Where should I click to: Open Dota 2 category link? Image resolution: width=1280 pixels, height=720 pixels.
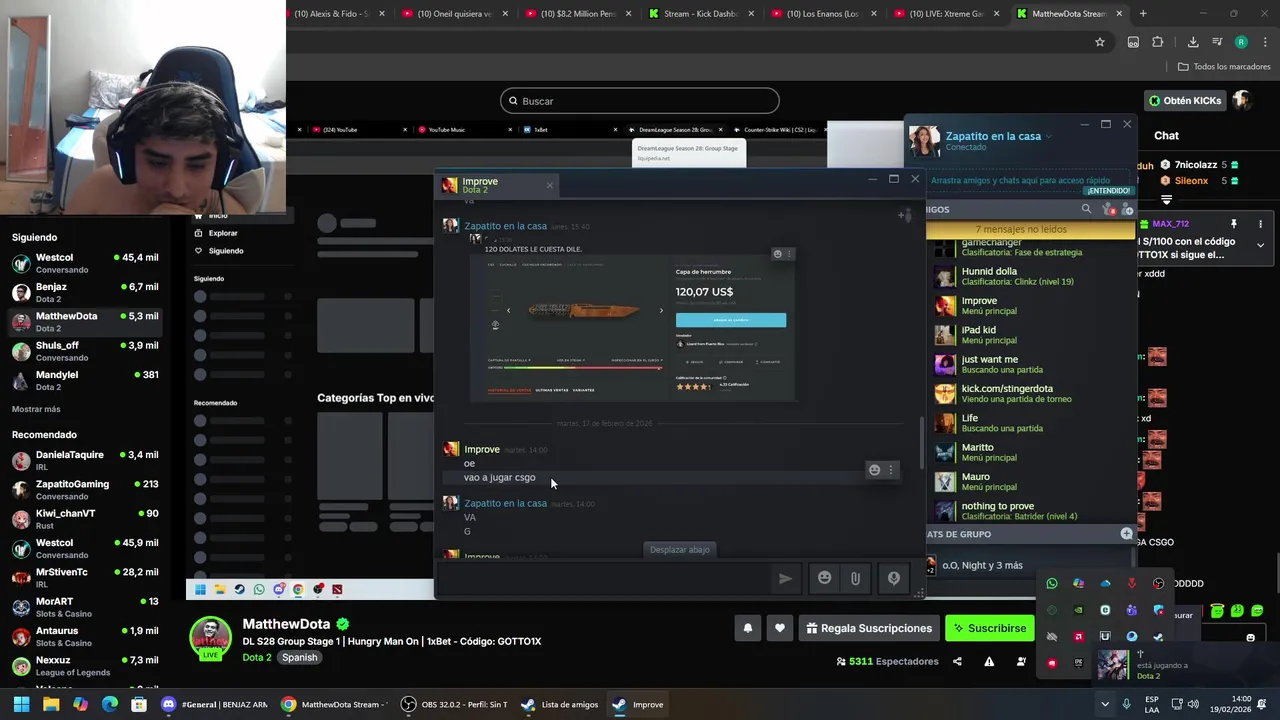point(256,657)
